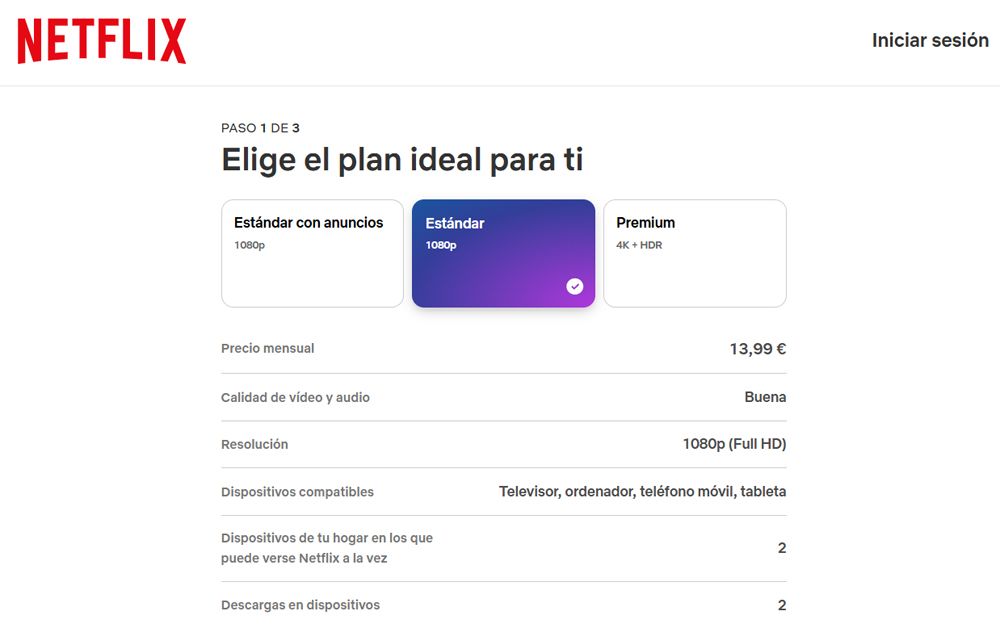Click the Iniciar sesión button
The image size is (1000, 628).
(931, 40)
